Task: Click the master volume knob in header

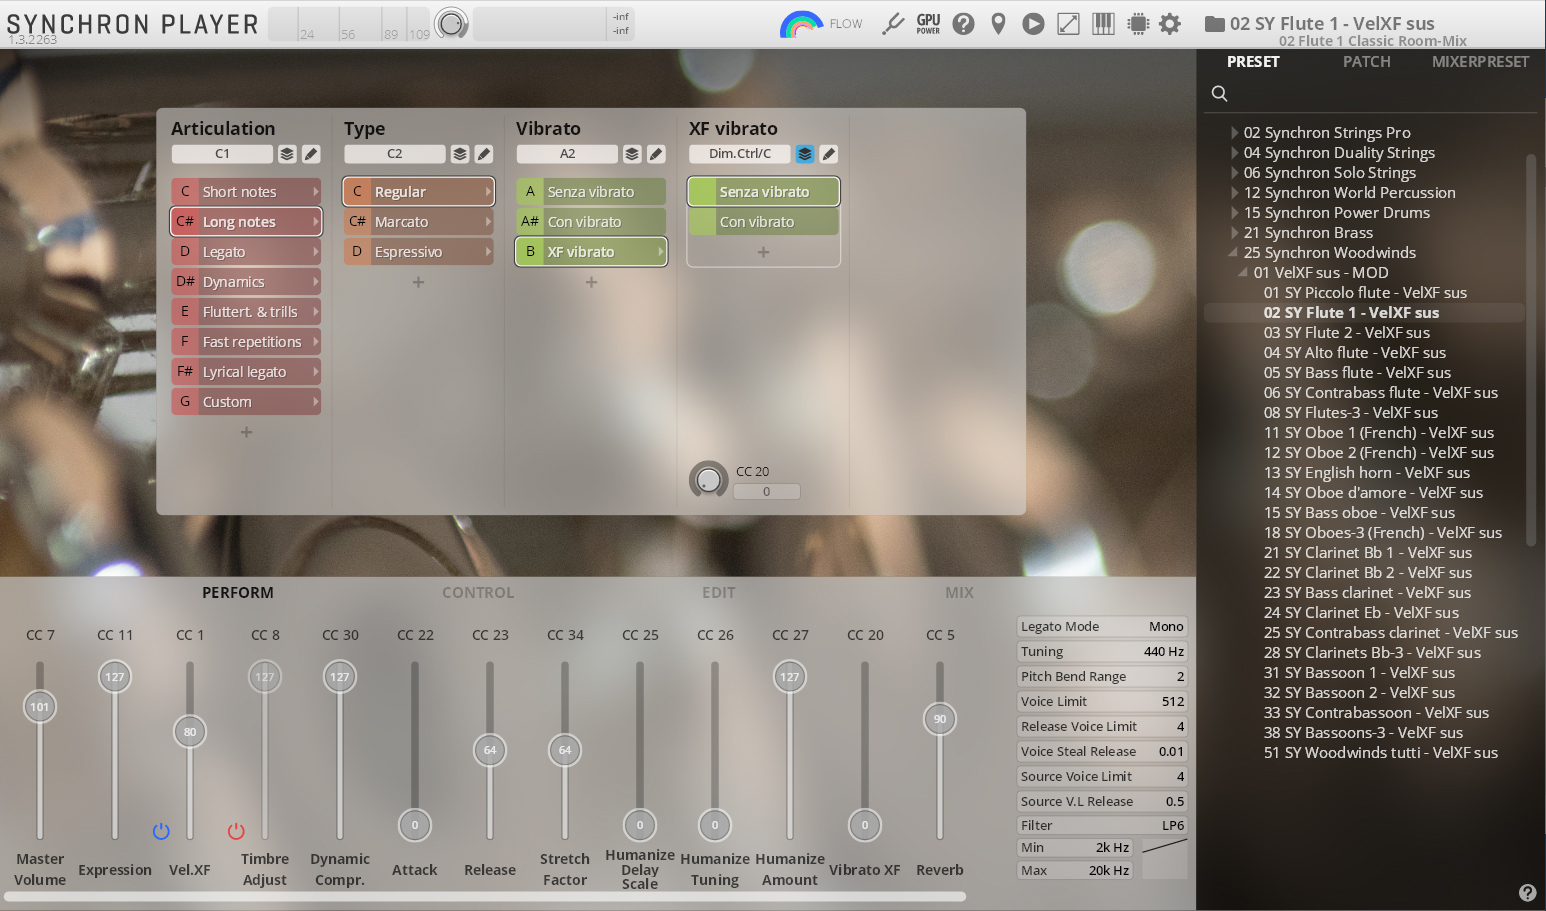Action: (452, 23)
